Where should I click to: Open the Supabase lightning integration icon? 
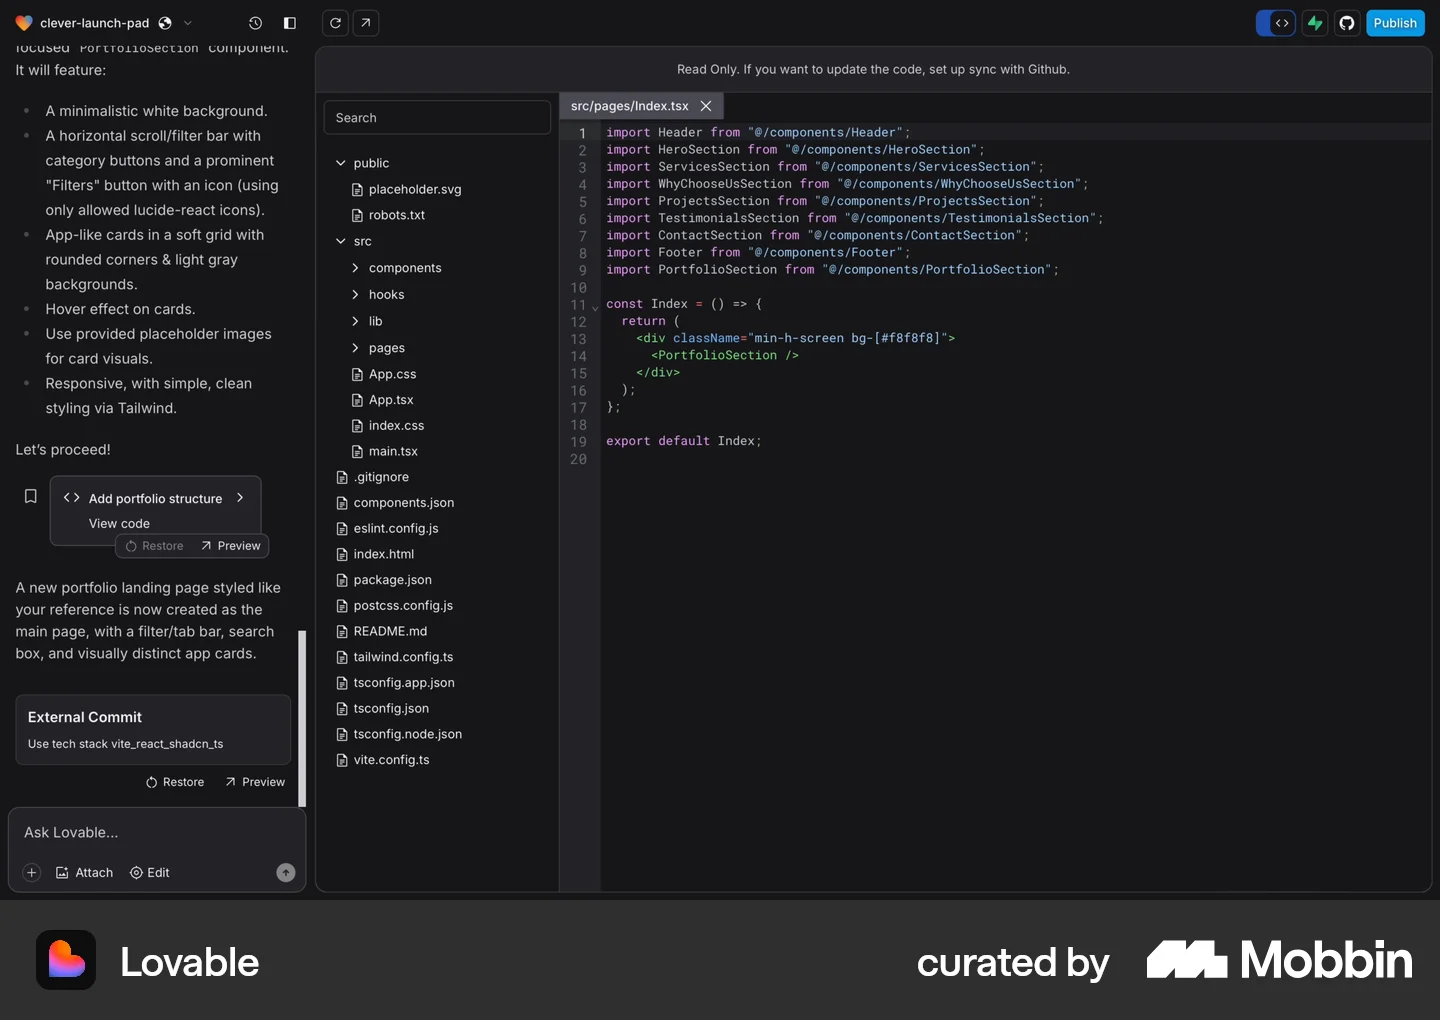click(x=1315, y=23)
